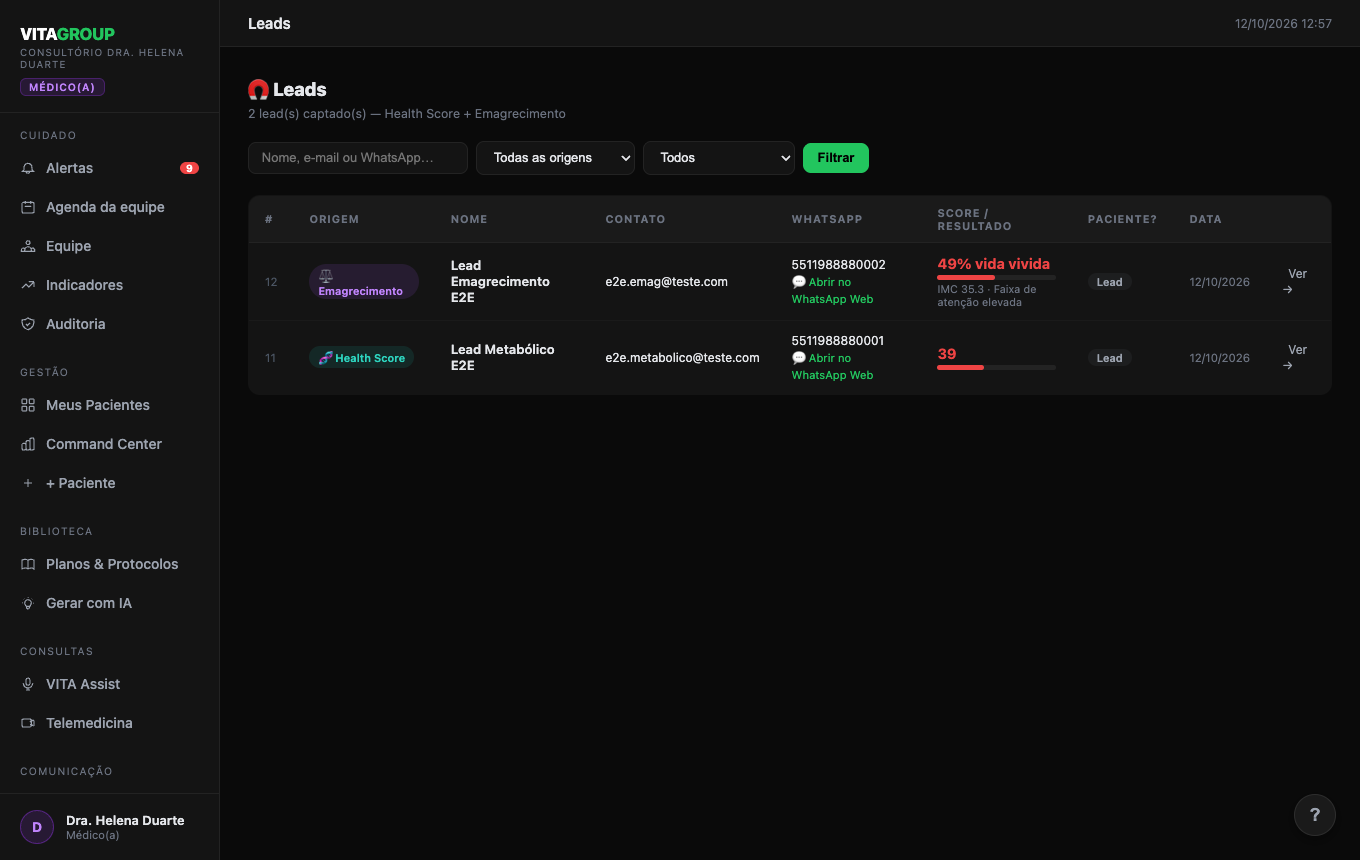Open the Todos filter dropdown
The height and width of the screenshot is (860, 1360).
tap(719, 158)
